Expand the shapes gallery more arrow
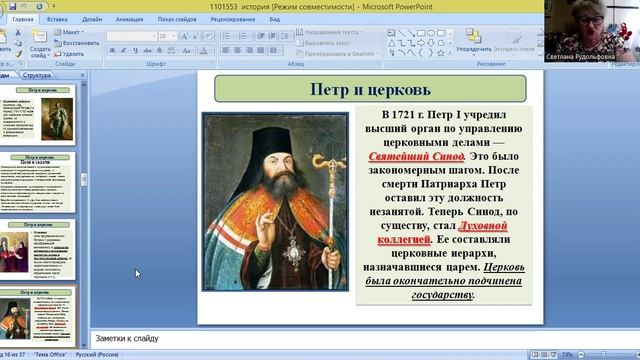Screen dimensions: 640x360 coord(450,53)
